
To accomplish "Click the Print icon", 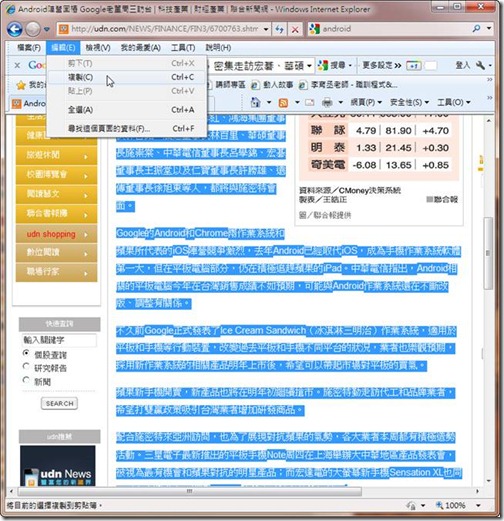I will pyautogui.click(x=327, y=102).
